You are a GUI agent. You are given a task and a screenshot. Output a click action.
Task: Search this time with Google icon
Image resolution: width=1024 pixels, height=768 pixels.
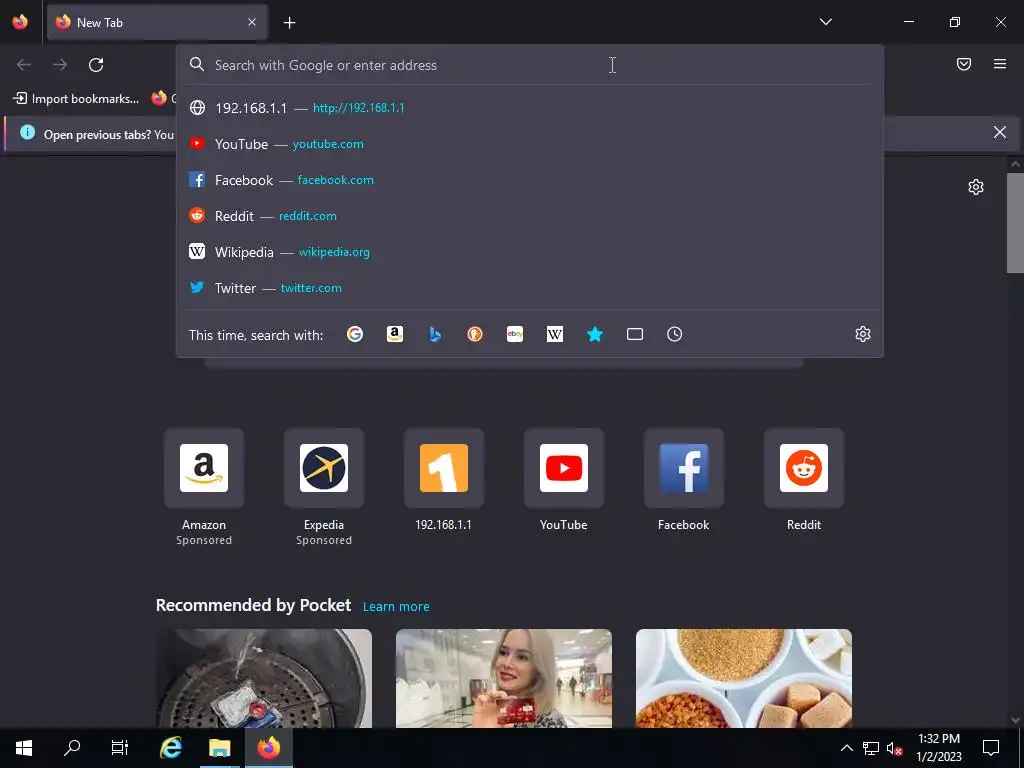355,334
